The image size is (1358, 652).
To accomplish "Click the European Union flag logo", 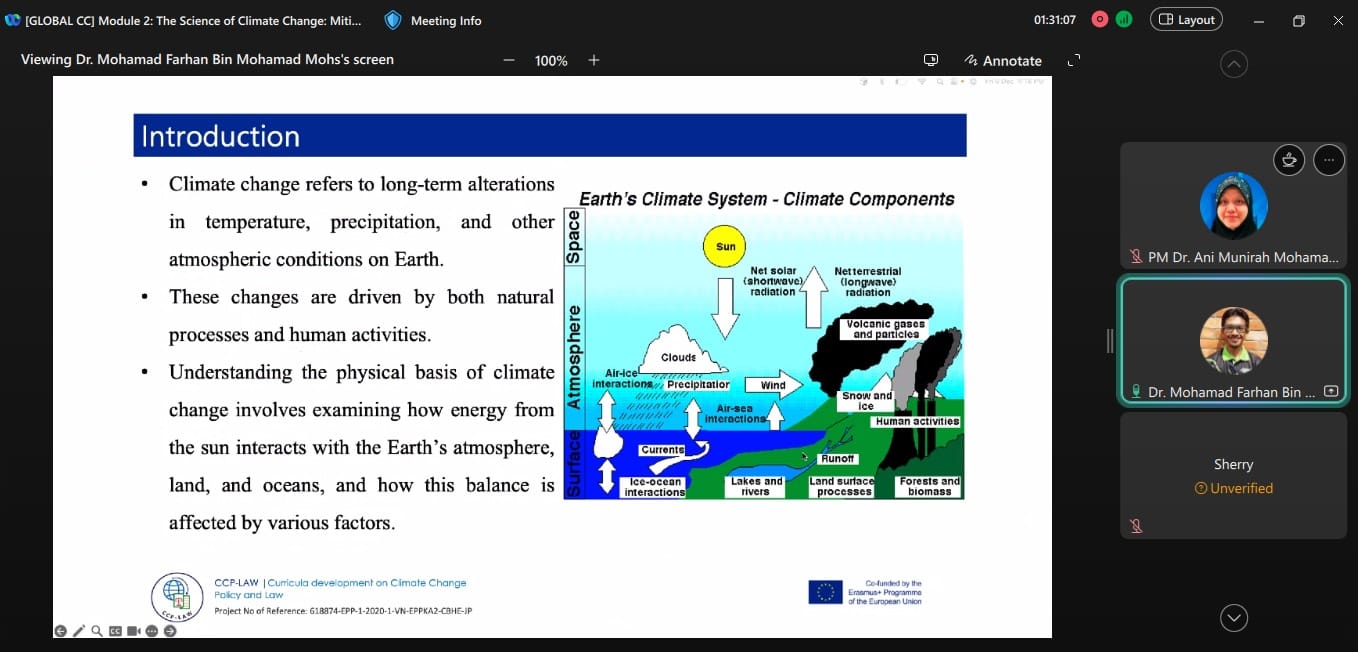I will 825,592.
